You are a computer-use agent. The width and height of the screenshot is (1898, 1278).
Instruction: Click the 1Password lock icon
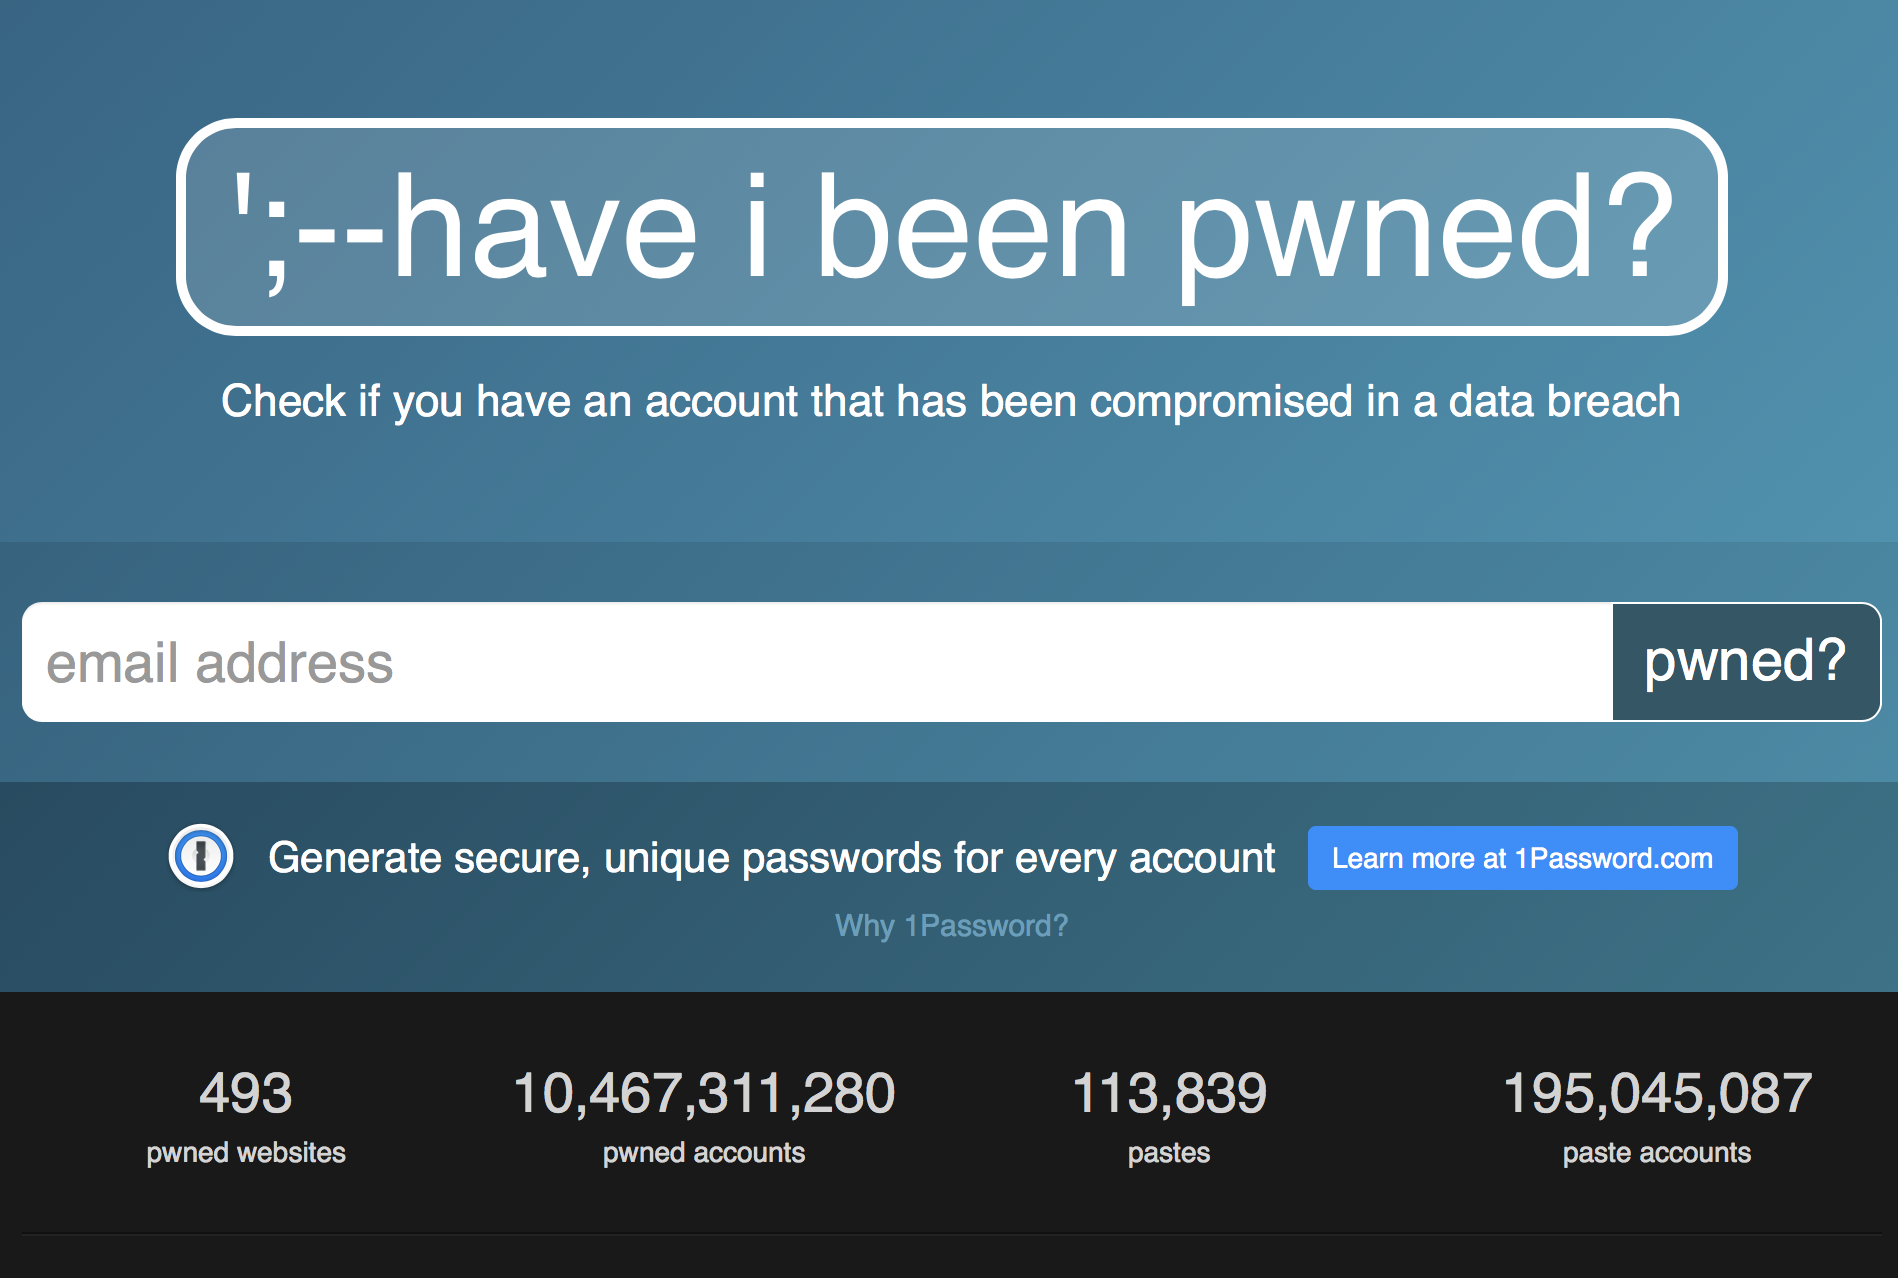pos(202,857)
